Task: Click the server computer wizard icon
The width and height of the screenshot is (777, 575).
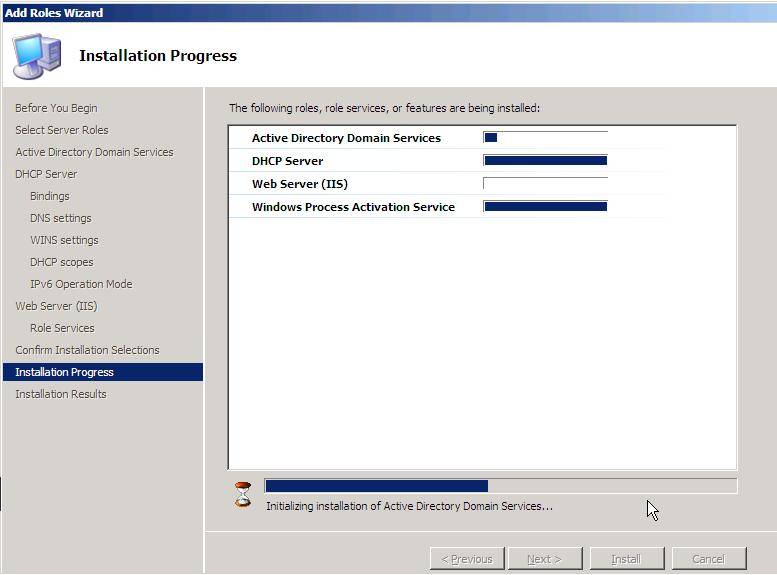Action: 37,56
